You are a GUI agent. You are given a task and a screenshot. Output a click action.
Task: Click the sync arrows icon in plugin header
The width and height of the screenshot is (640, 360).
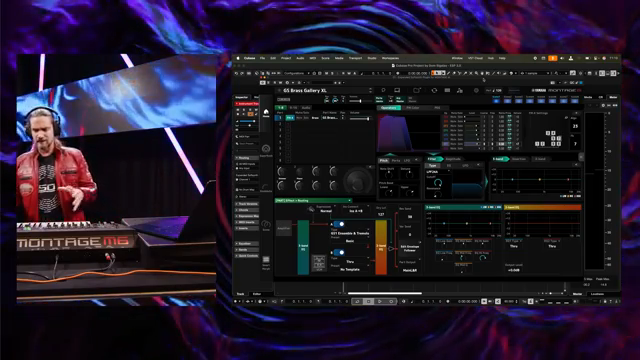(434, 90)
